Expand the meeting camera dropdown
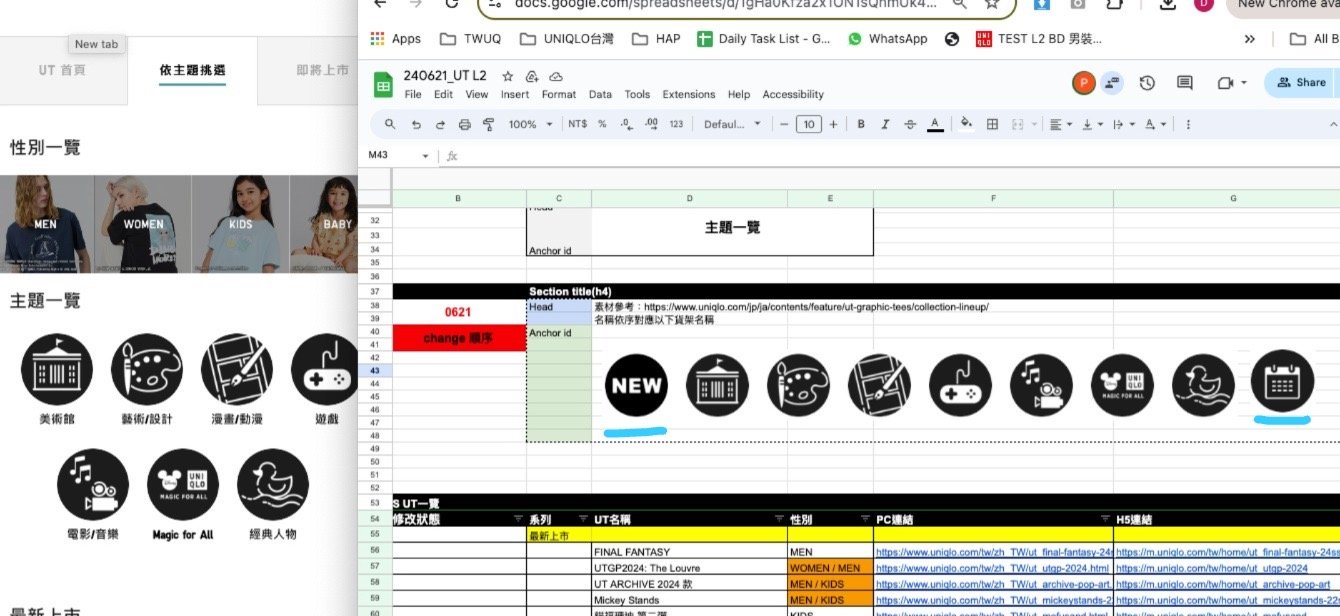Viewport: 1340px width, 616px height. [1244, 82]
